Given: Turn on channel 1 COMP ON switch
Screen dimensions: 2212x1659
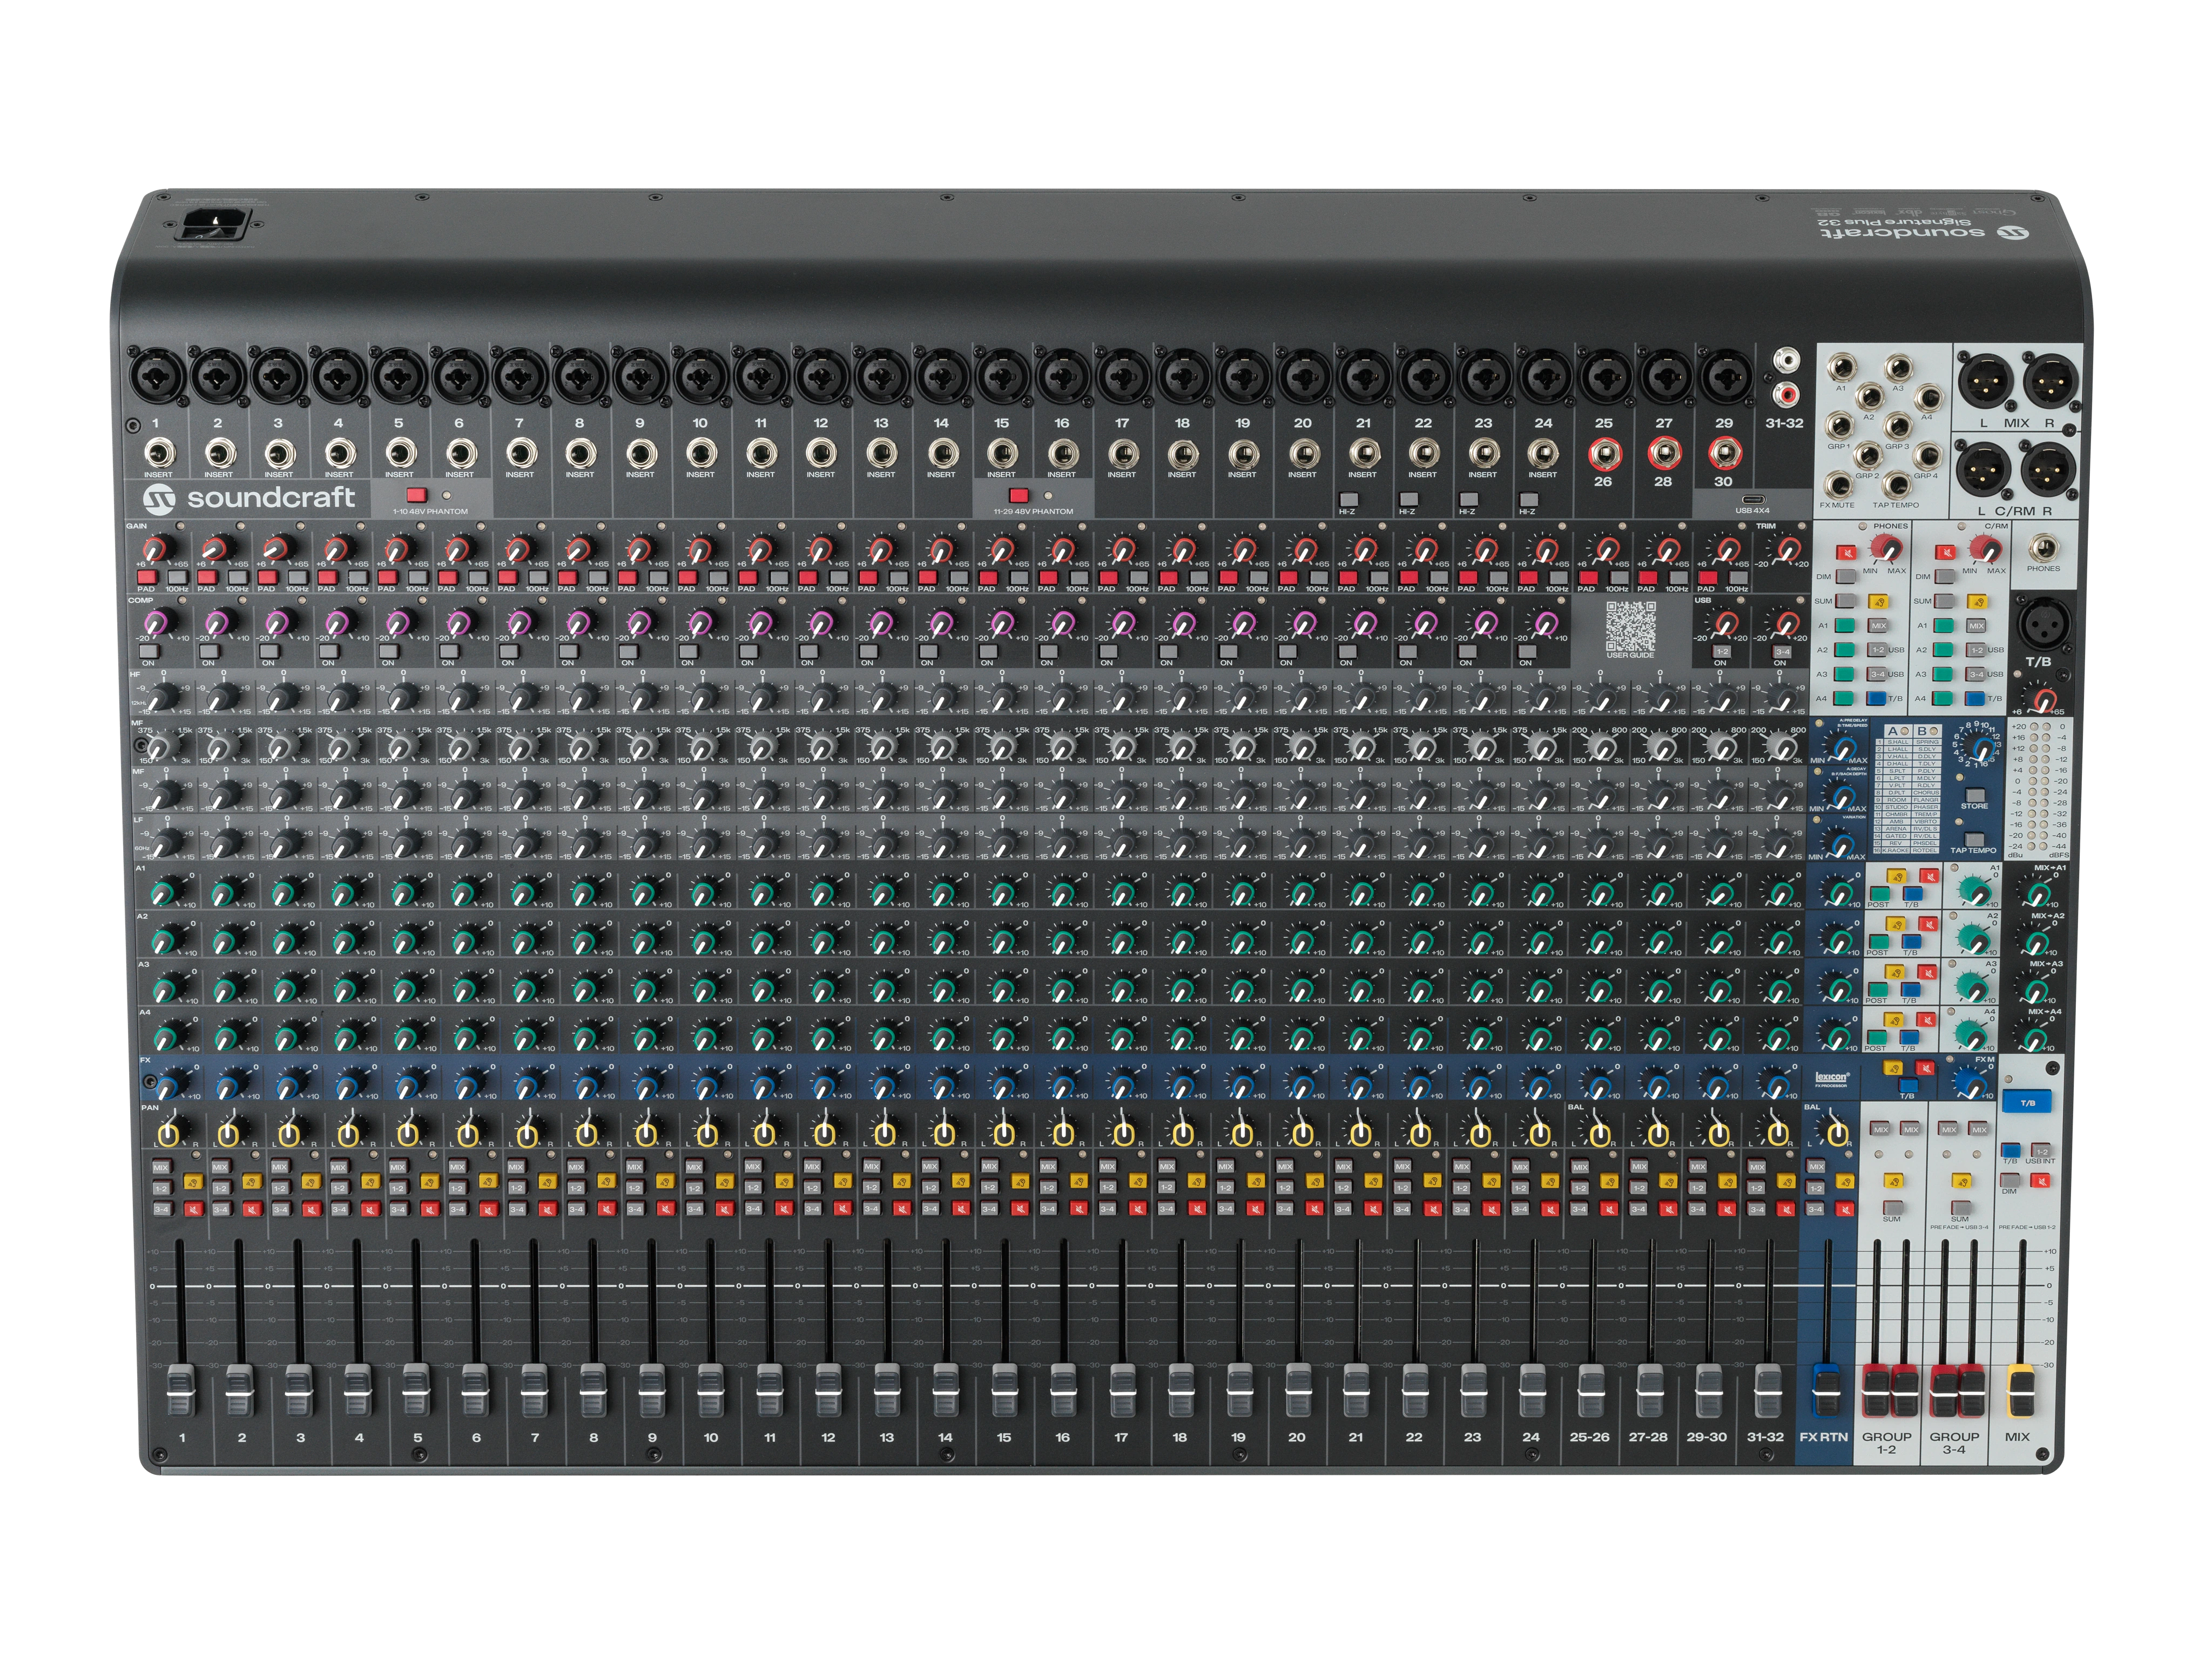Looking at the screenshot, I should coord(149,652).
